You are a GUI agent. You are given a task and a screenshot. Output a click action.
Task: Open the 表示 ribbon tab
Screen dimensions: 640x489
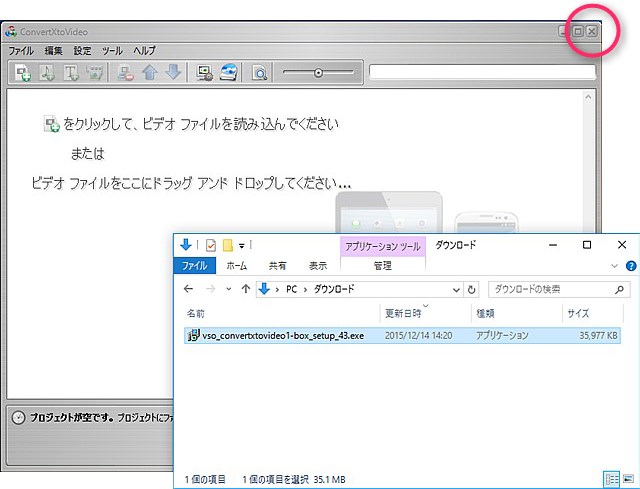click(318, 266)
